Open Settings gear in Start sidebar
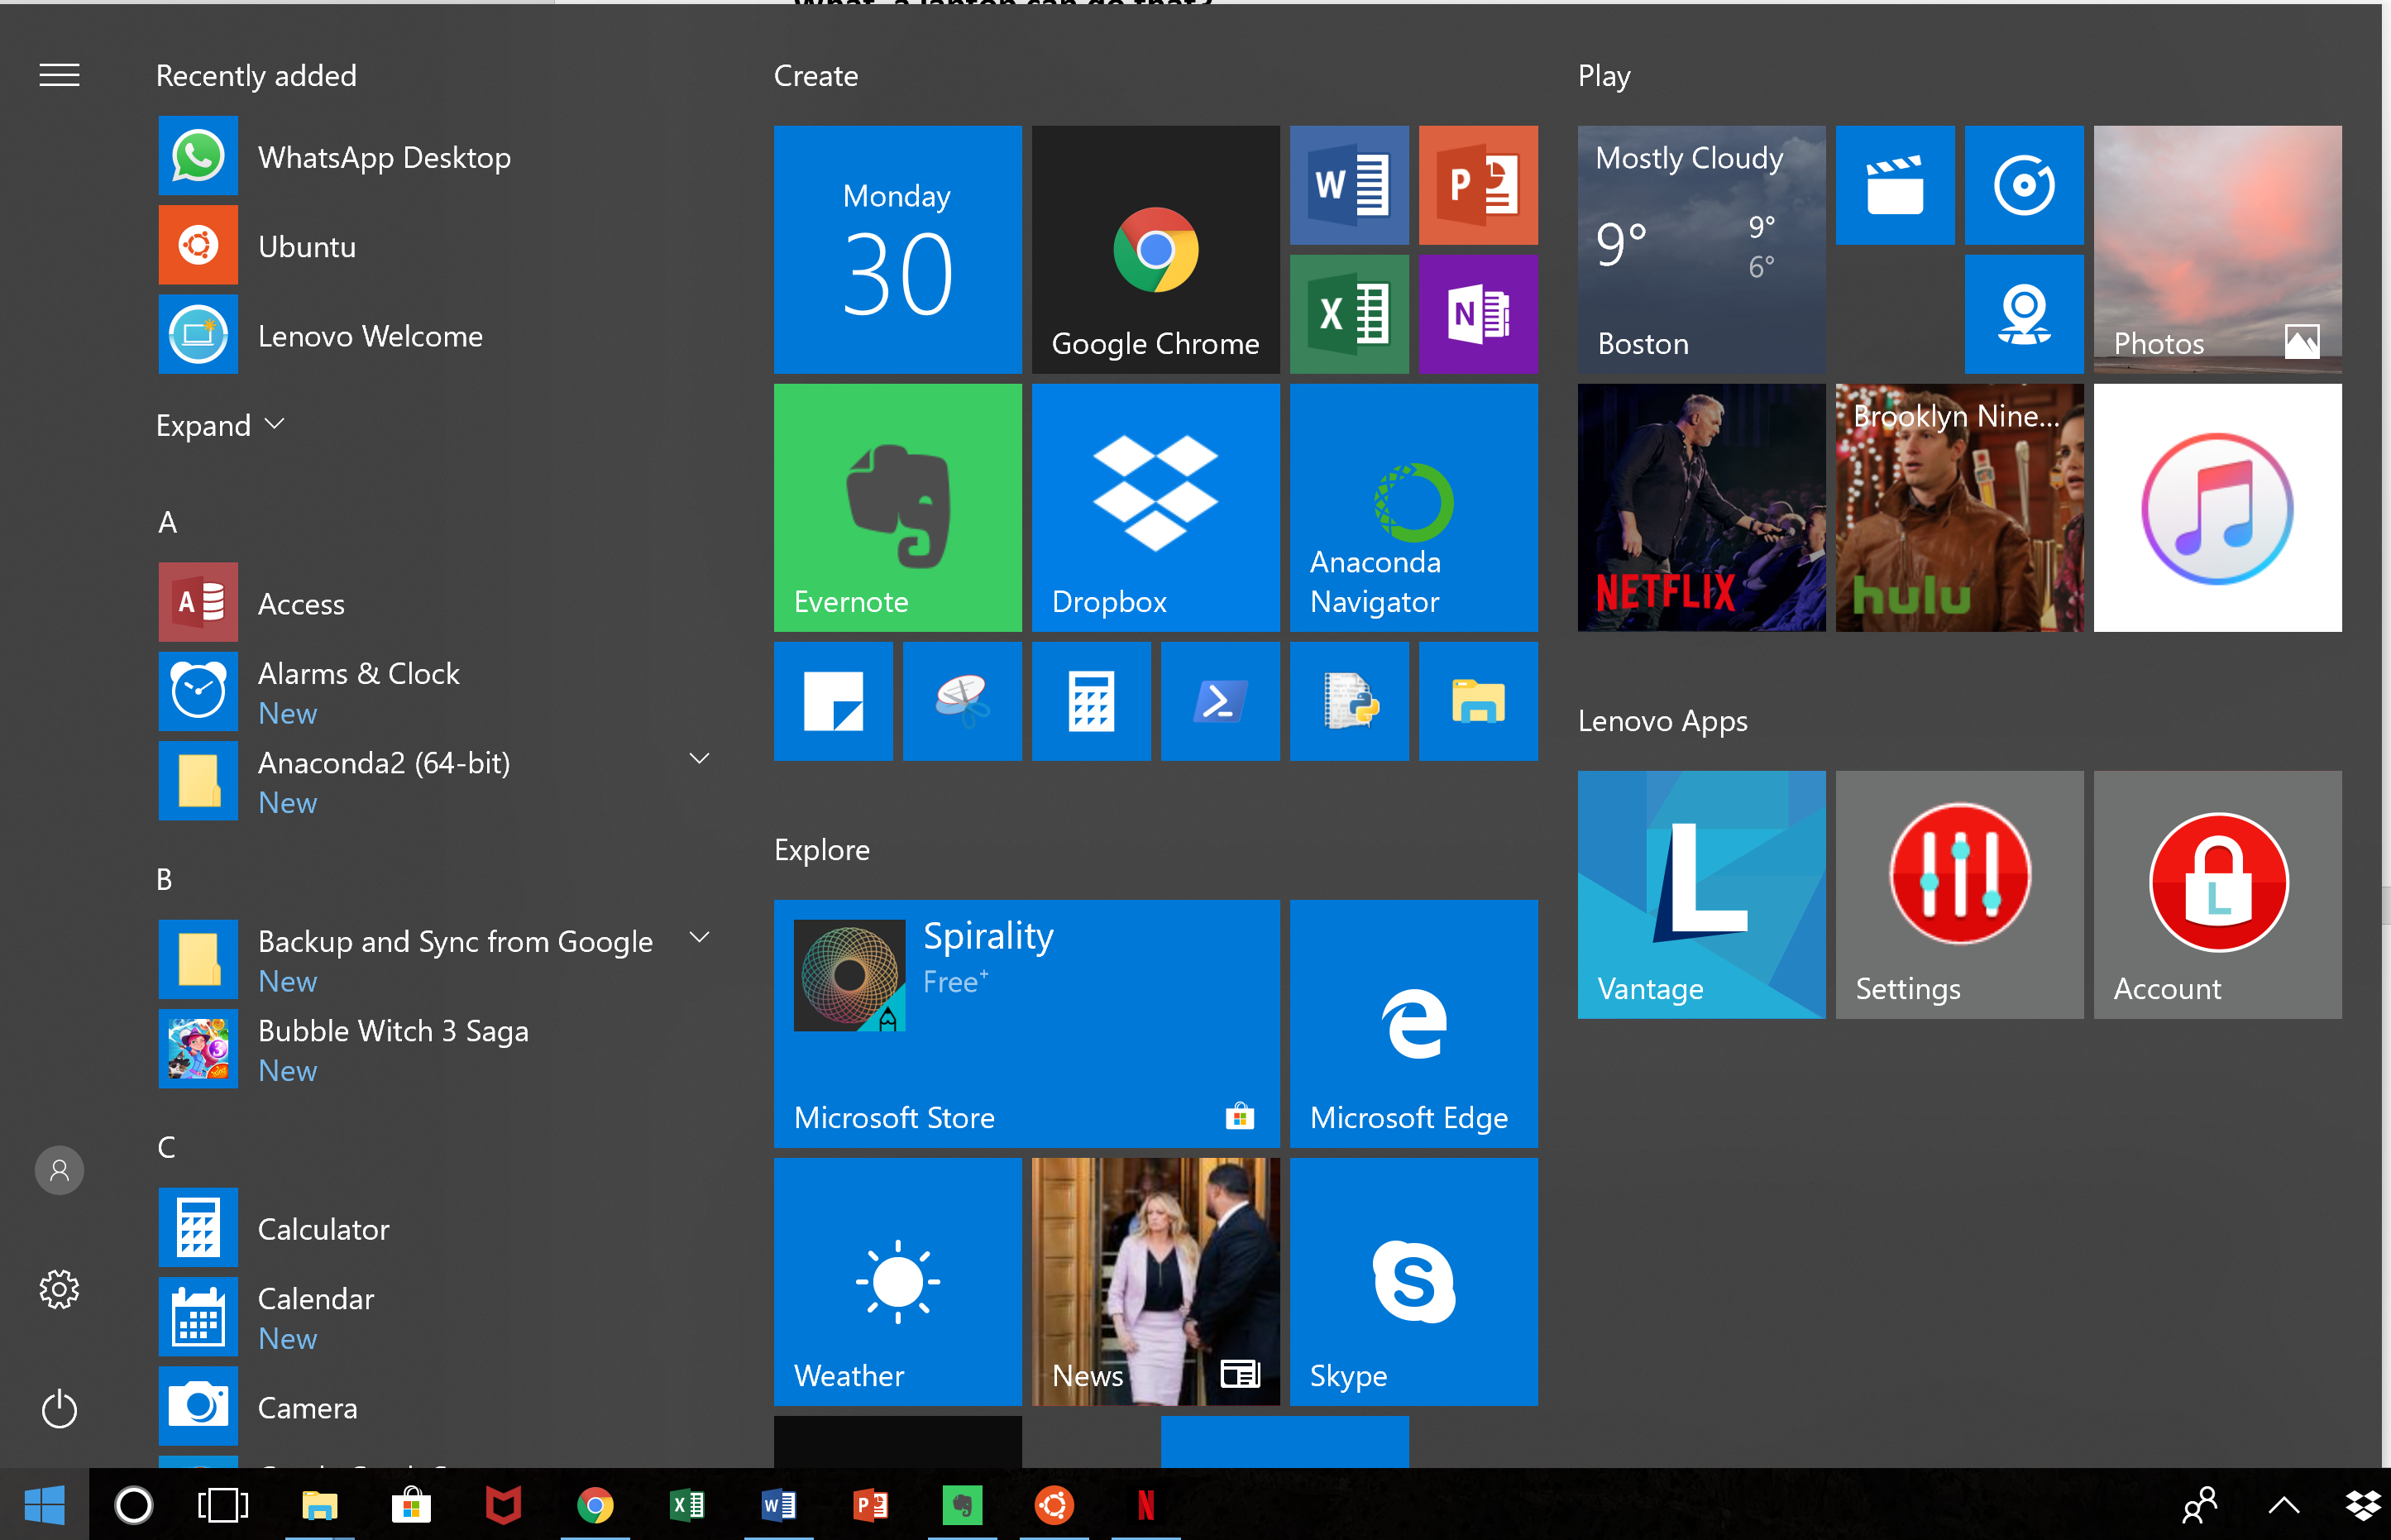 [59, 1289]
